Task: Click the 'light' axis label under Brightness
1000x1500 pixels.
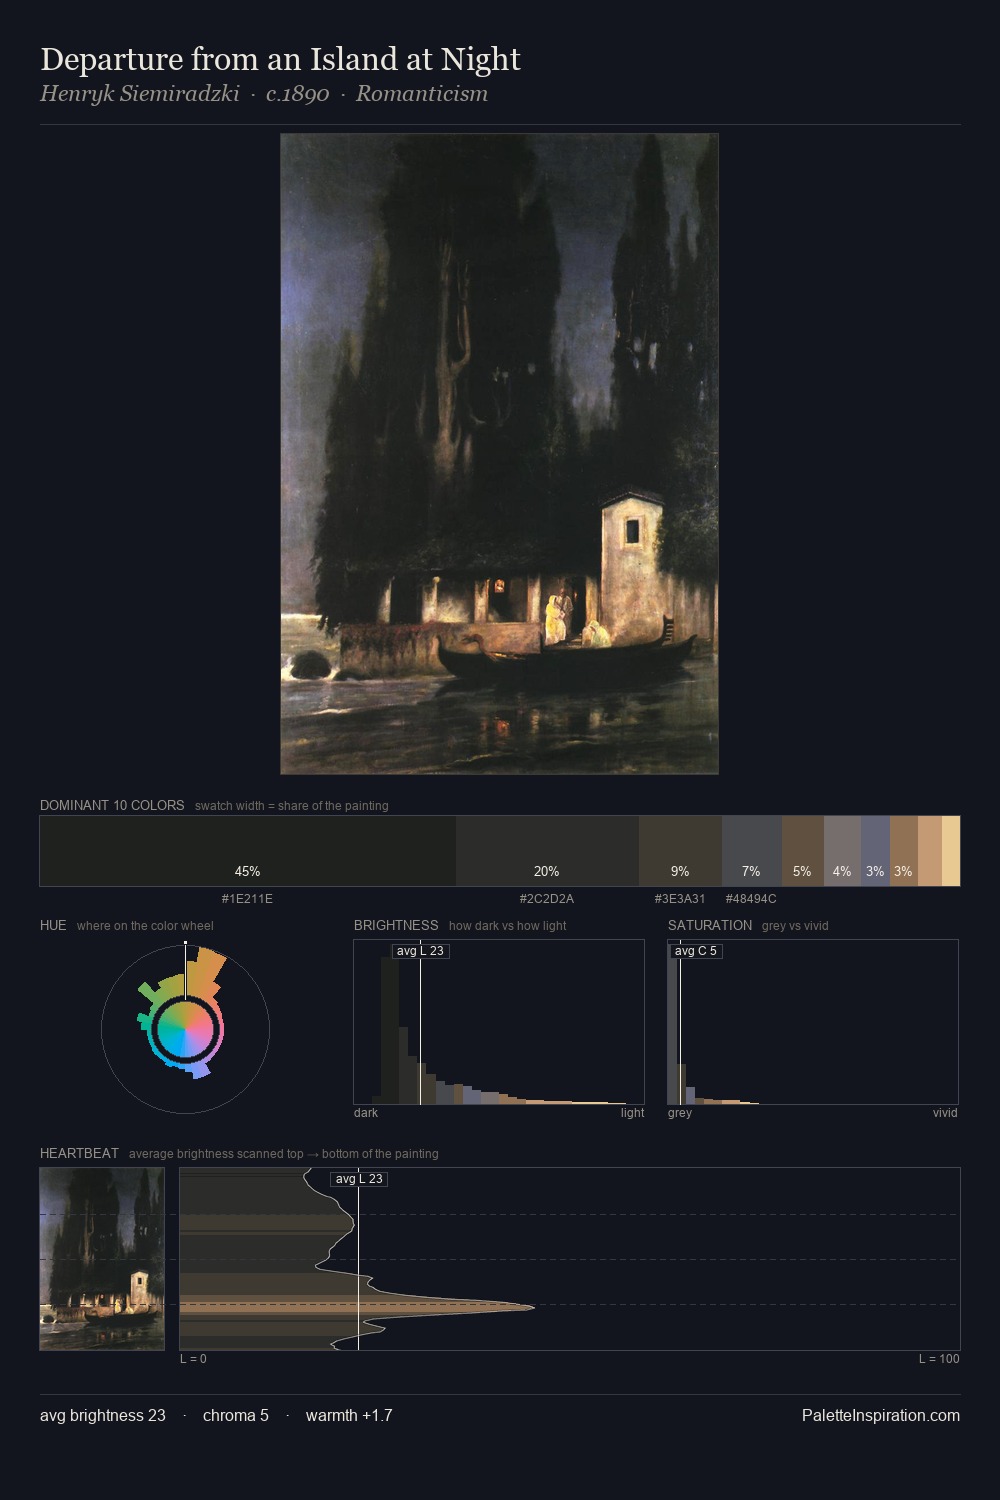Action: [632, 1113]
